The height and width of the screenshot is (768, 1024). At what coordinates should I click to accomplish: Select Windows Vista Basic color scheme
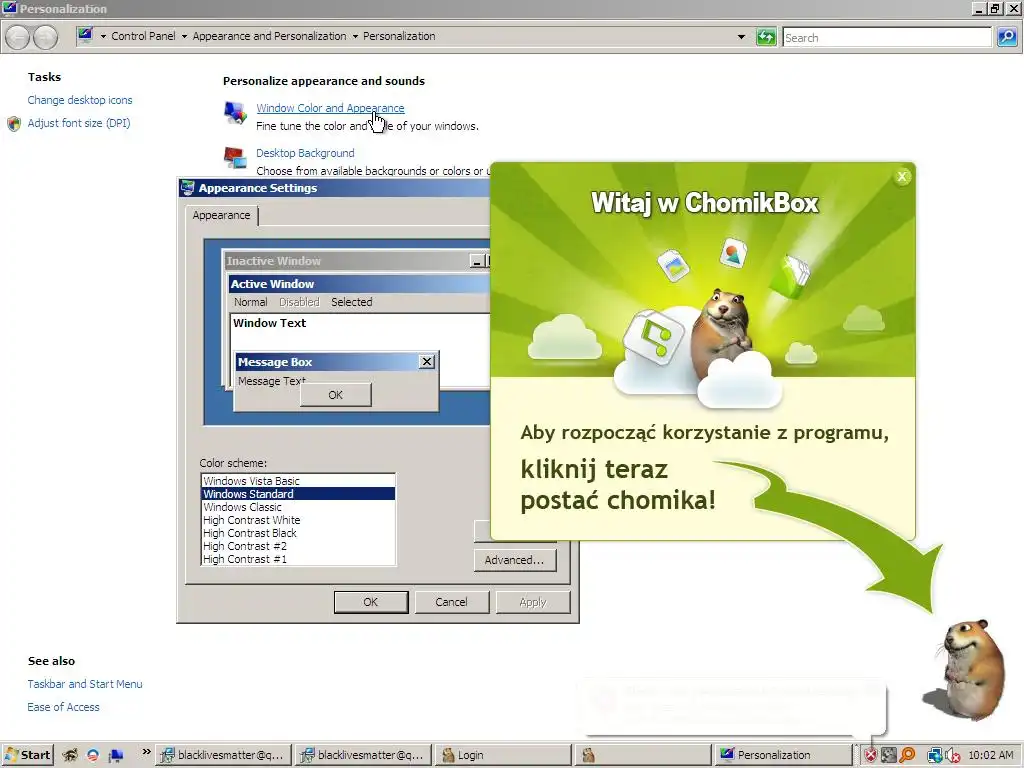(298, 481)
